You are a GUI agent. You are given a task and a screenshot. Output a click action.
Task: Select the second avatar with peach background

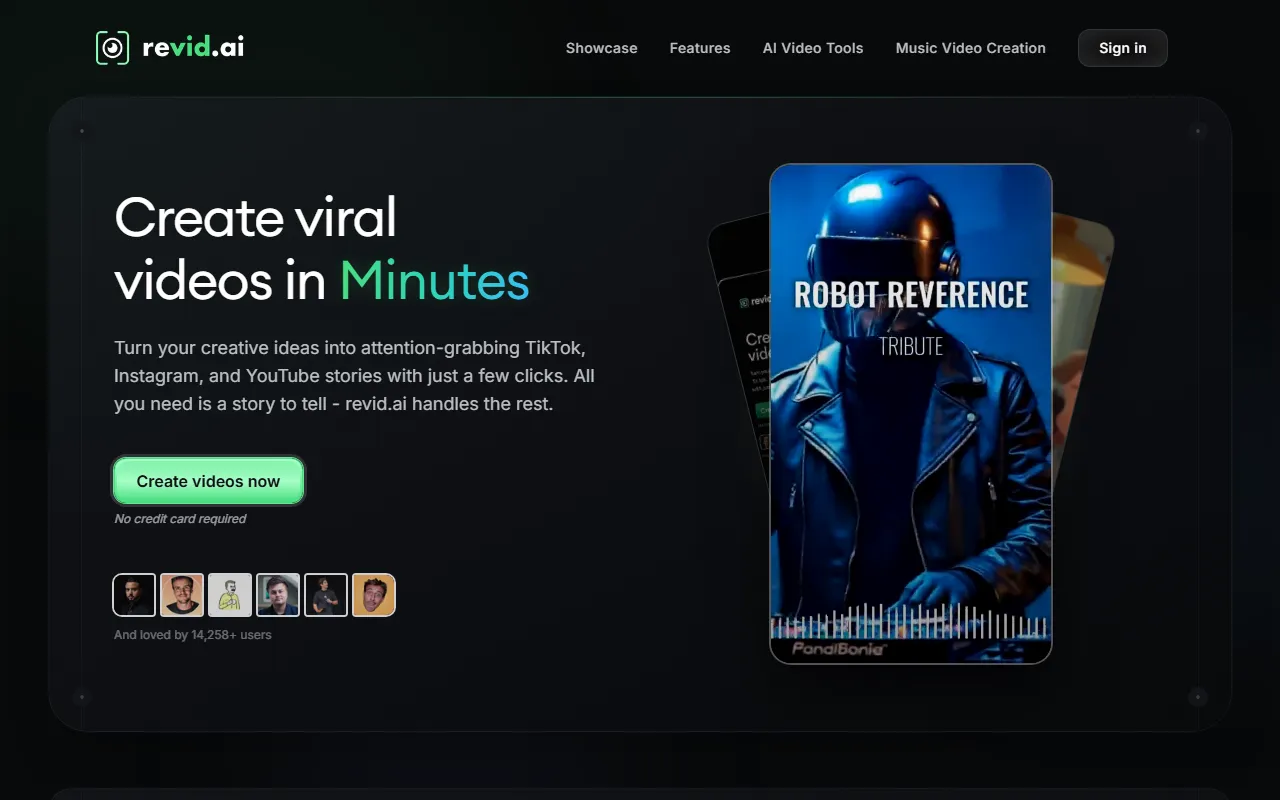click(182, 595)
